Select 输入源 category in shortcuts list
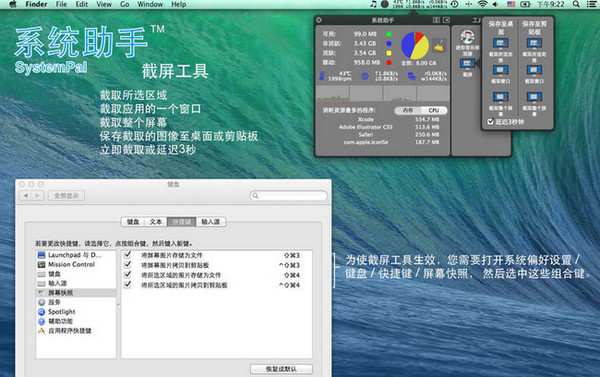600x377 pixels. click(x=76, y=283)
